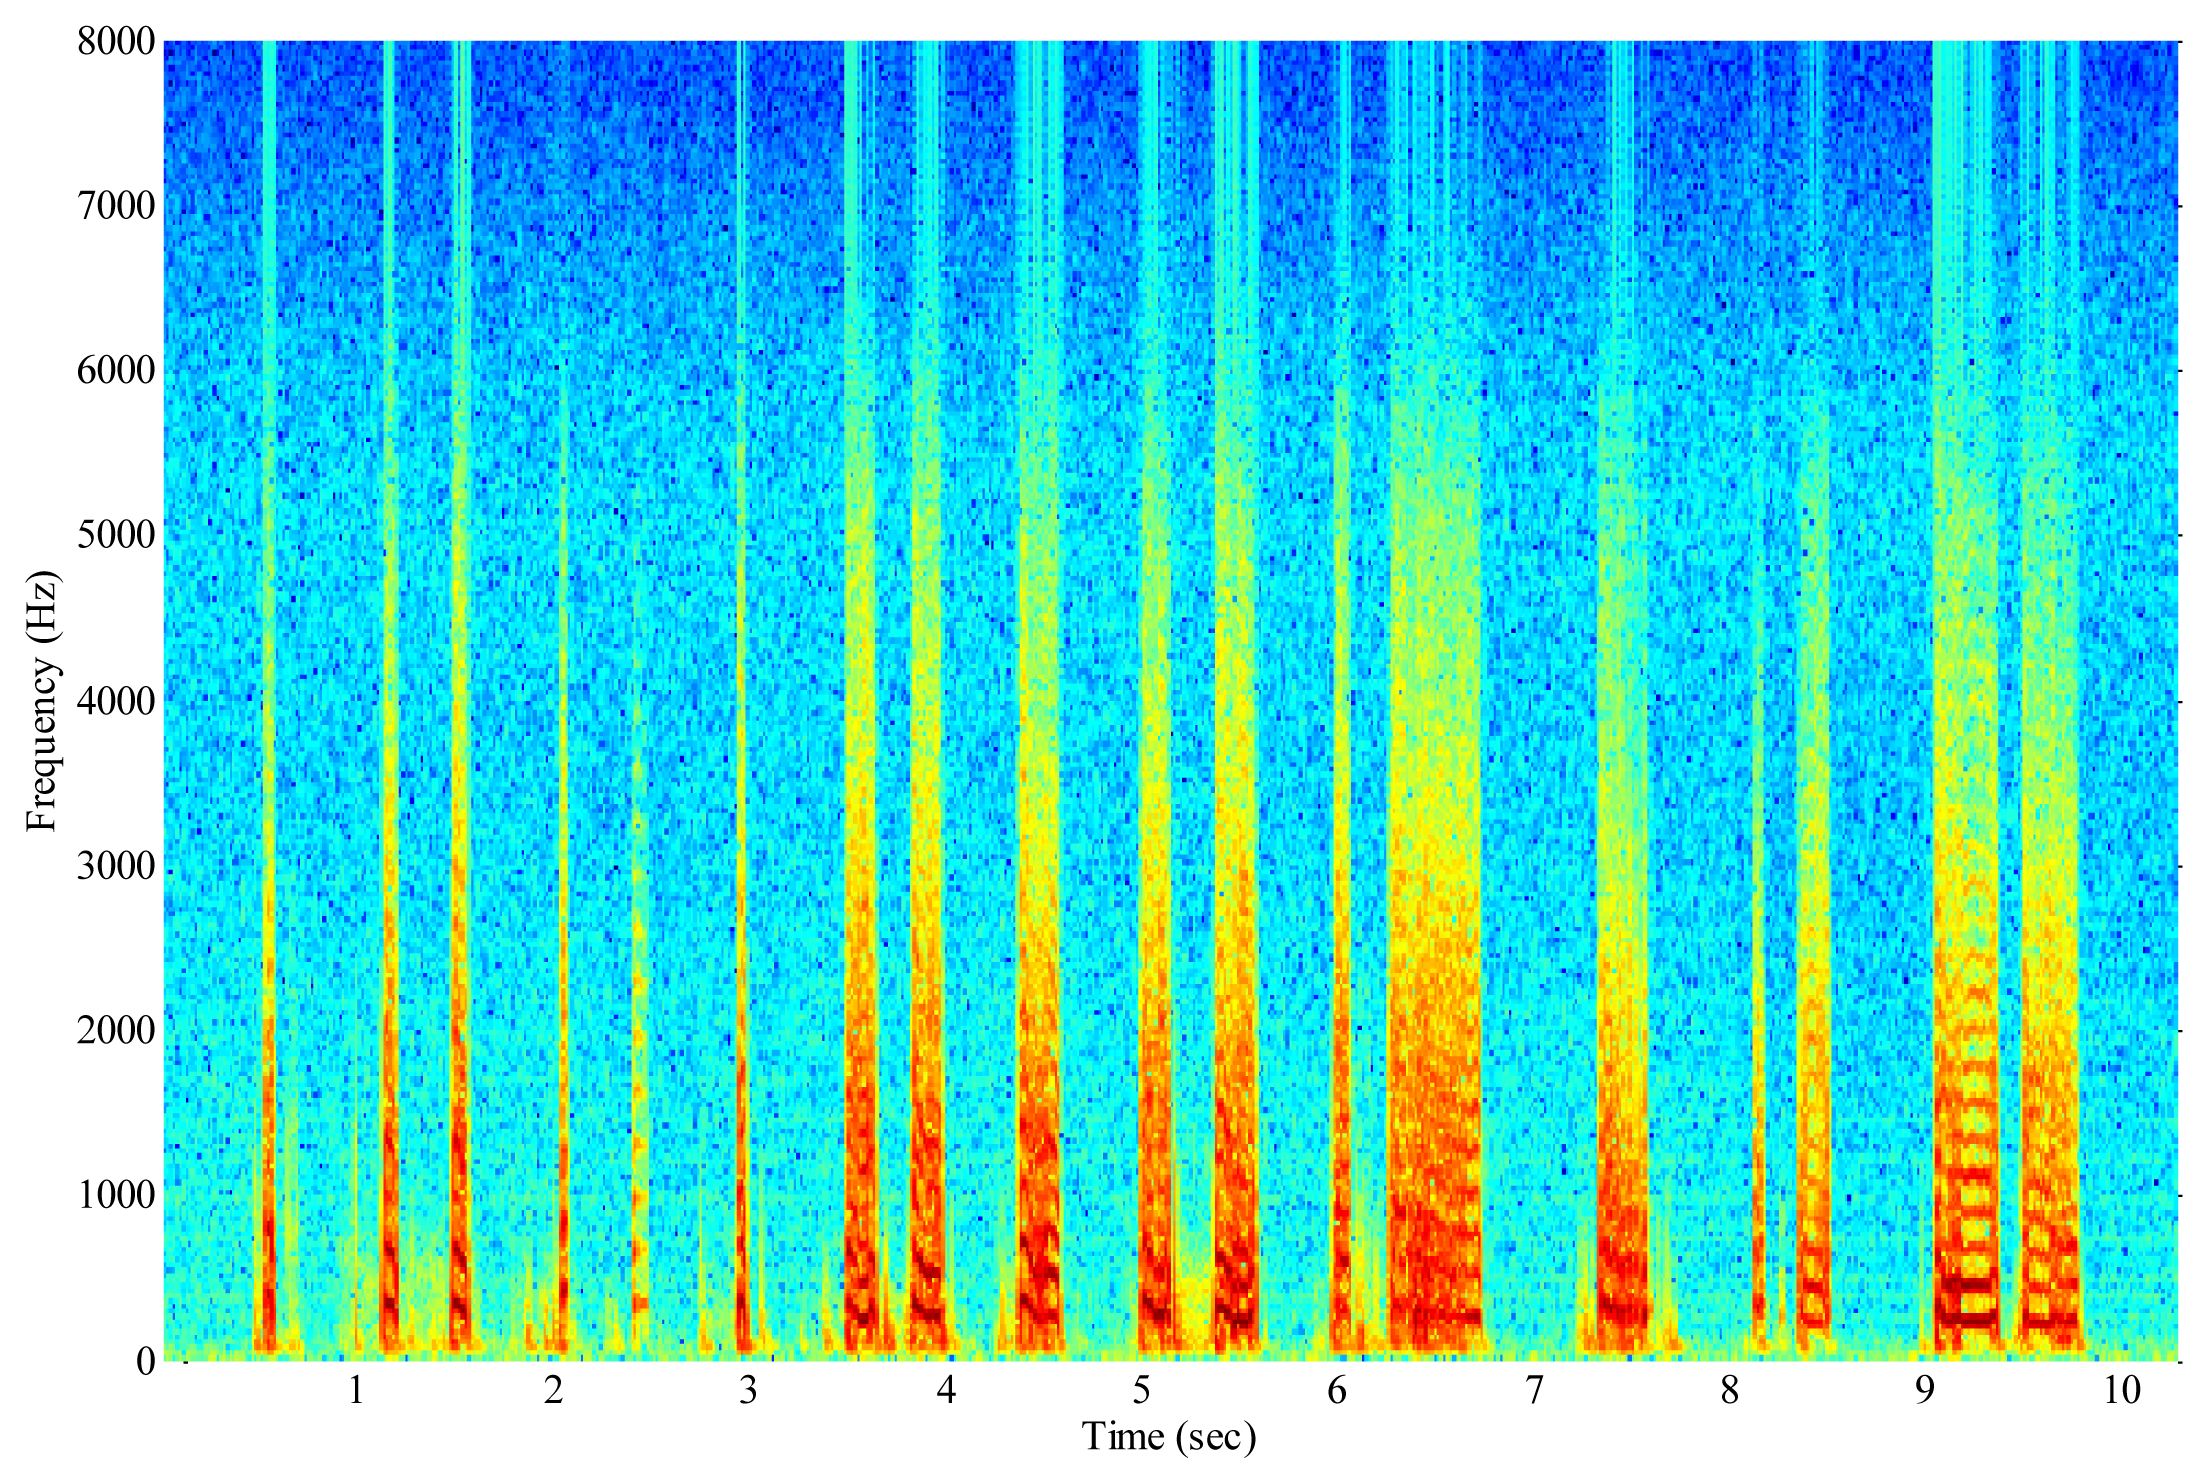The image size is (2208, 1483).
Task: Select the 5 second time marker
Action: click(x=1141, y=1391)
